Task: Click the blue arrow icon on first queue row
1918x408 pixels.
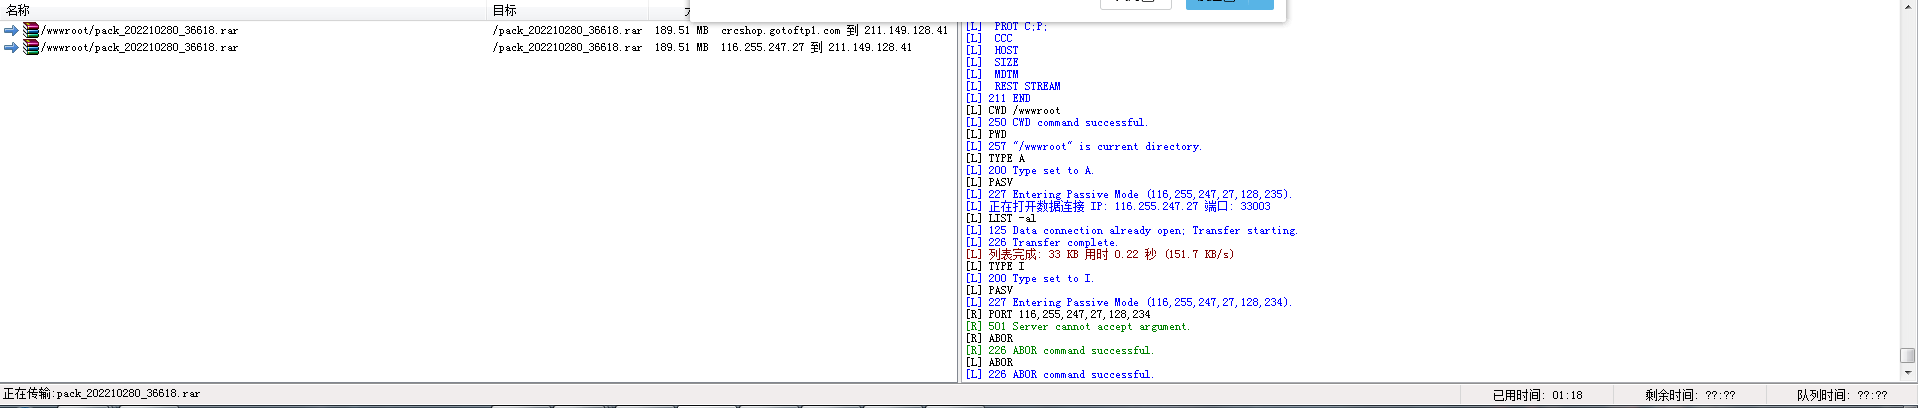Action: pos(11,31)
